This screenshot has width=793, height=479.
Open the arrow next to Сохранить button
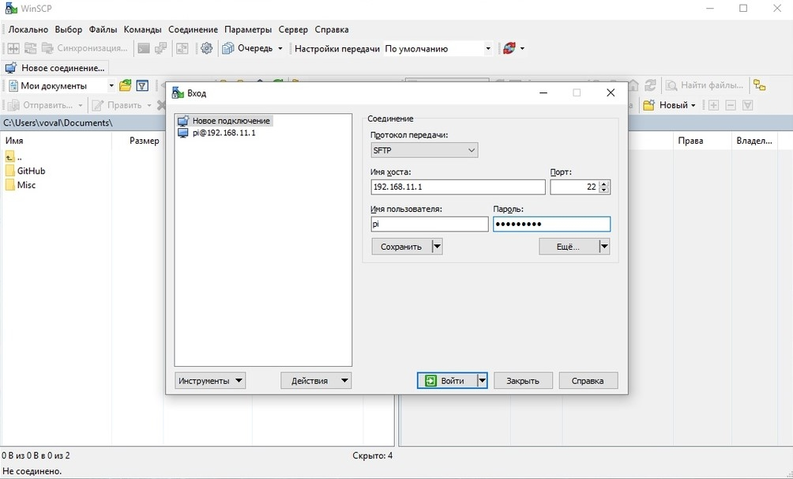pos(437,246)
